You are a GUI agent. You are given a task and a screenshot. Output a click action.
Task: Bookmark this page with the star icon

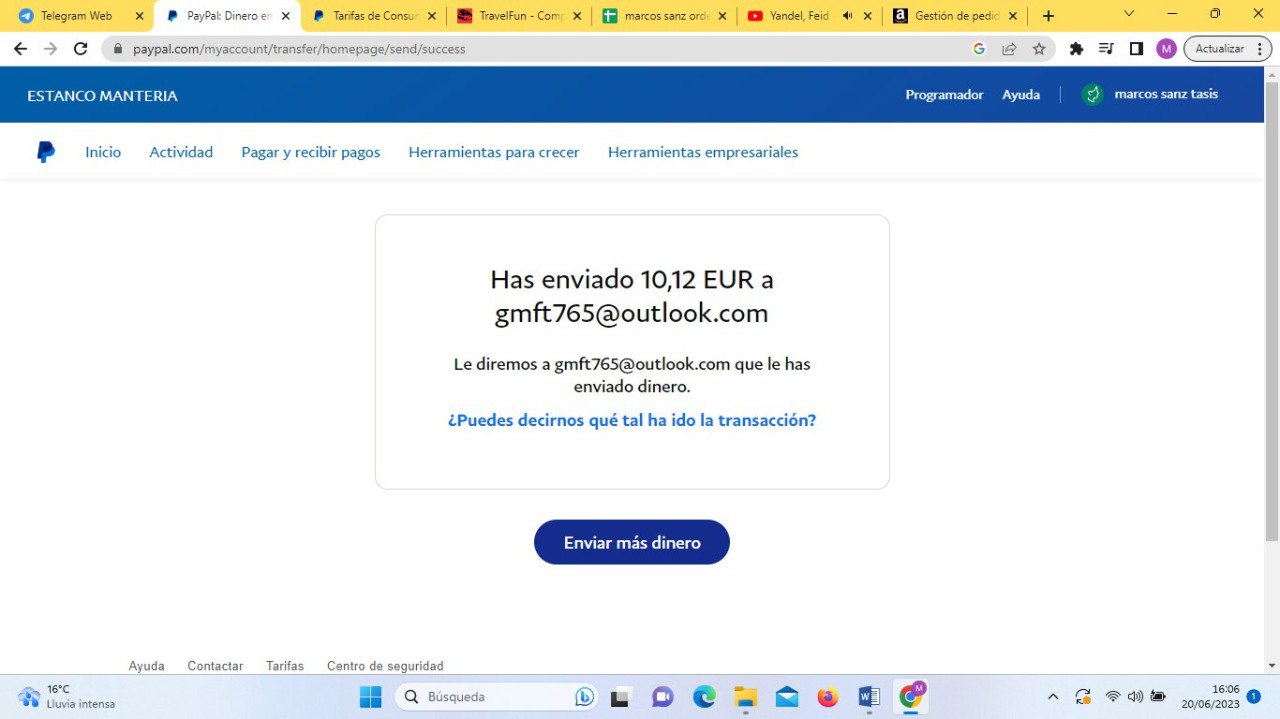tap(1039, 49)
